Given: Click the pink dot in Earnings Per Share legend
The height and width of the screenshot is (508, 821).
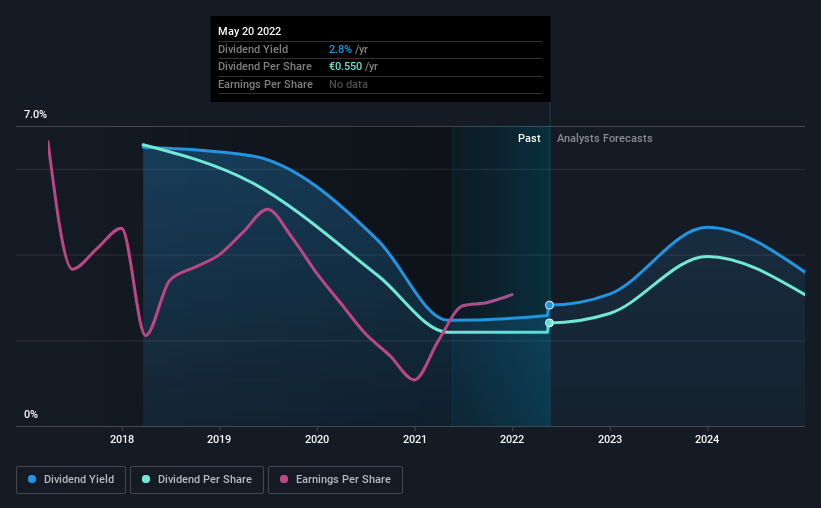Looking at the screenshot, I should [284, 479].
